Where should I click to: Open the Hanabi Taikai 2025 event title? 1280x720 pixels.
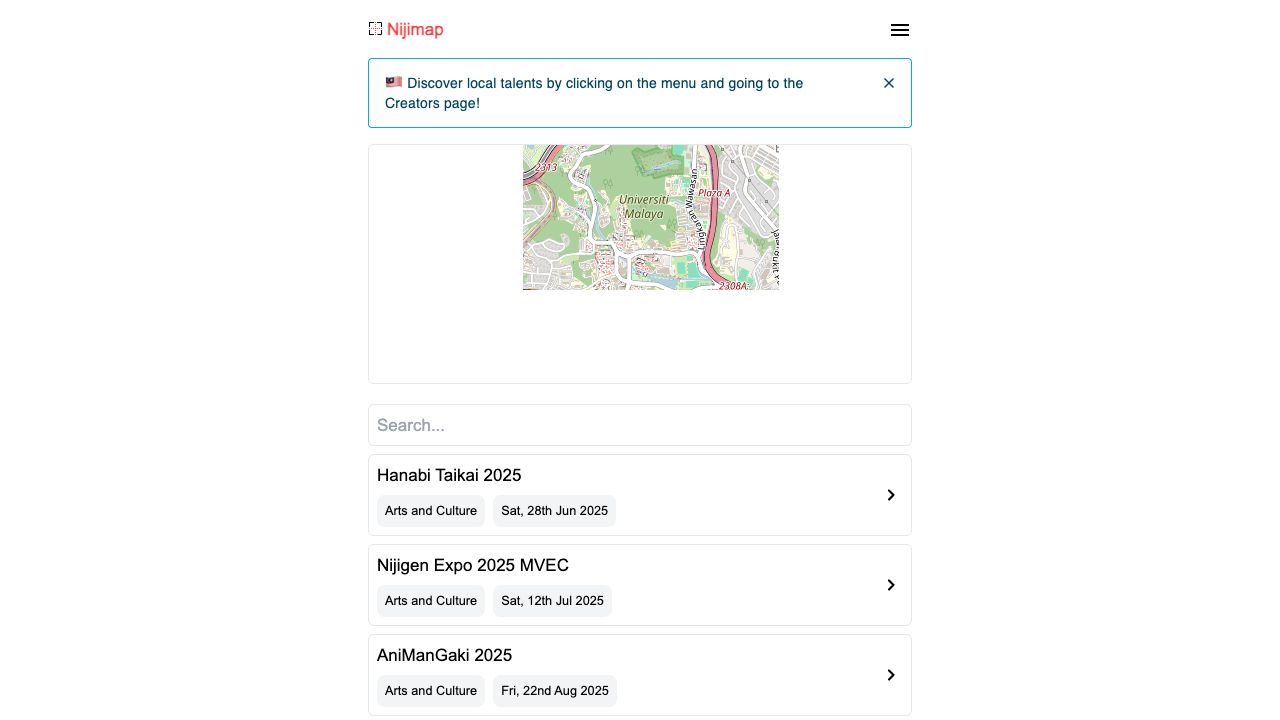click(x=449, y=475)
